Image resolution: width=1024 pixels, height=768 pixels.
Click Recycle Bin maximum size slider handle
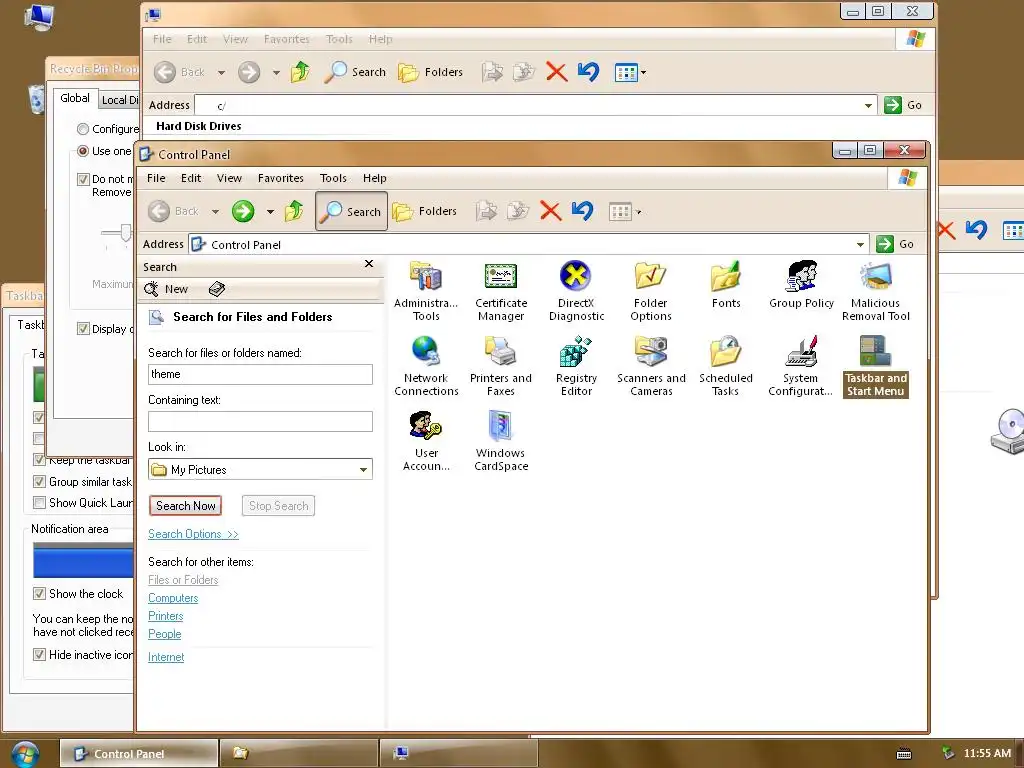(x=125, y=232)
